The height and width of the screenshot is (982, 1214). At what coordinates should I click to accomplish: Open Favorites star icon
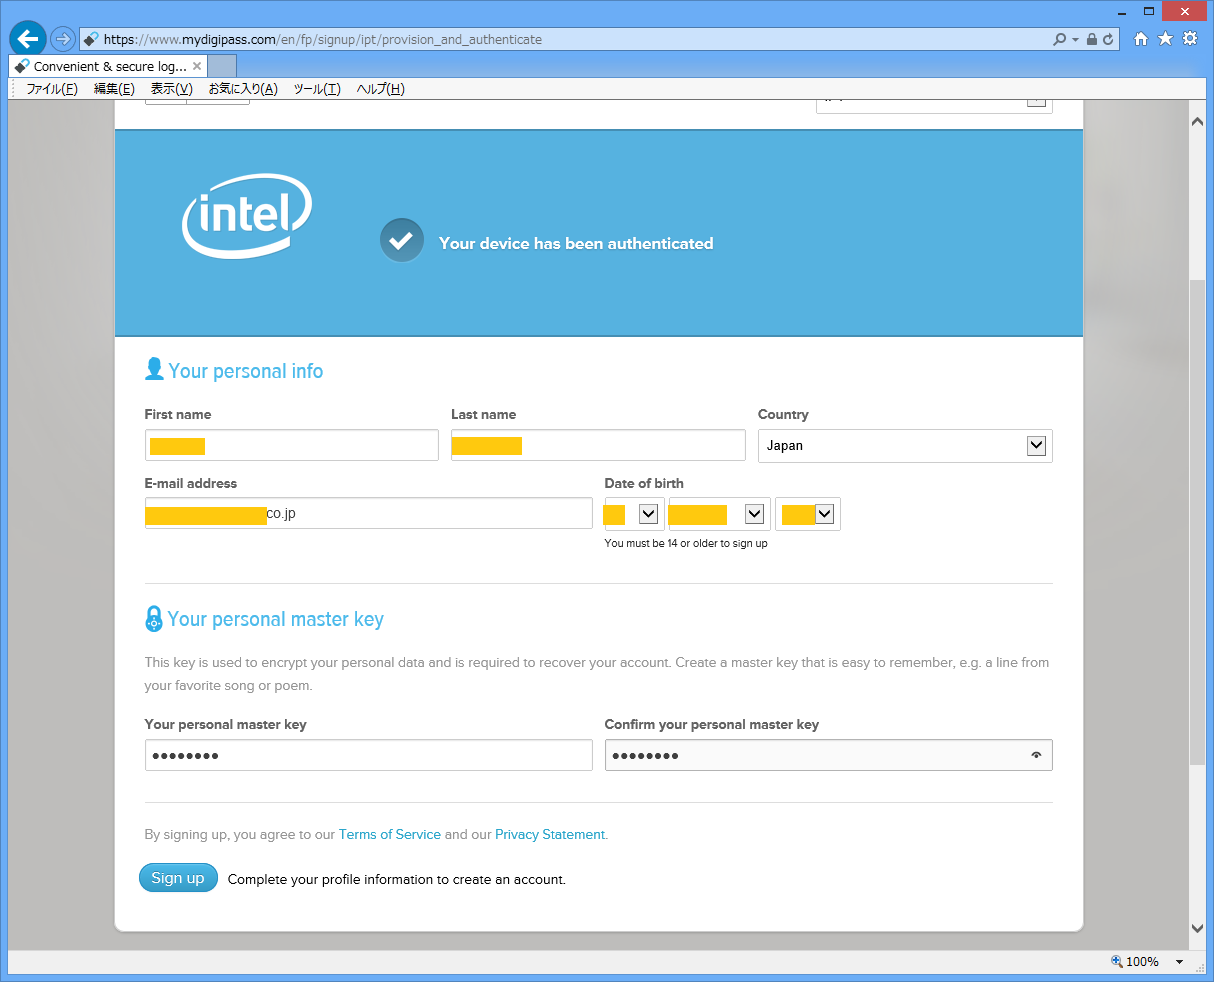coord(1165,39)
